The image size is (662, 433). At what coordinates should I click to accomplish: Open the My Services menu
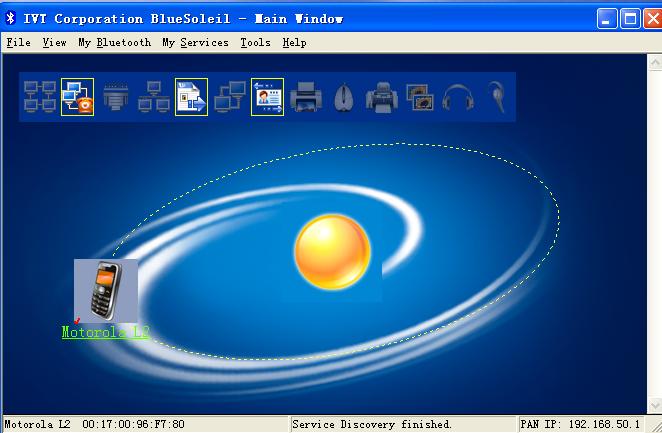(195, 43)
